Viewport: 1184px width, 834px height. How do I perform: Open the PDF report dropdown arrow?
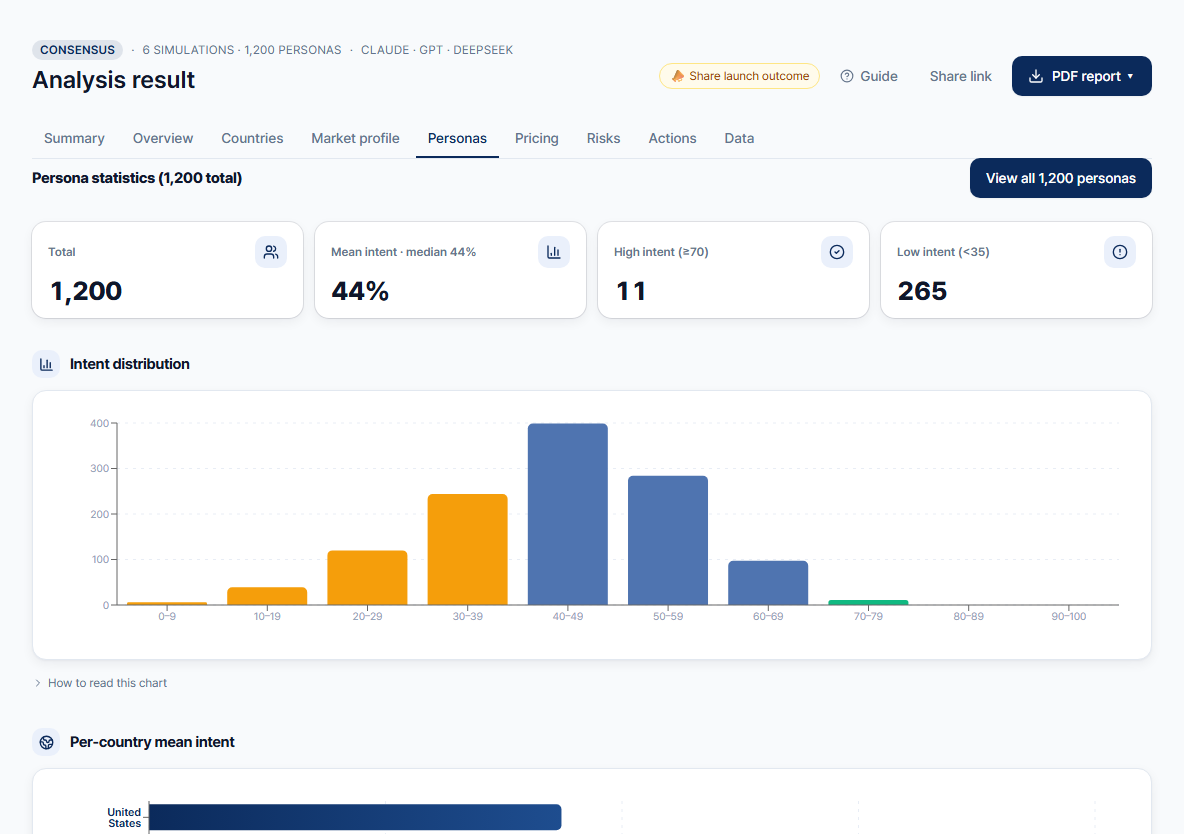(1130, 76)
